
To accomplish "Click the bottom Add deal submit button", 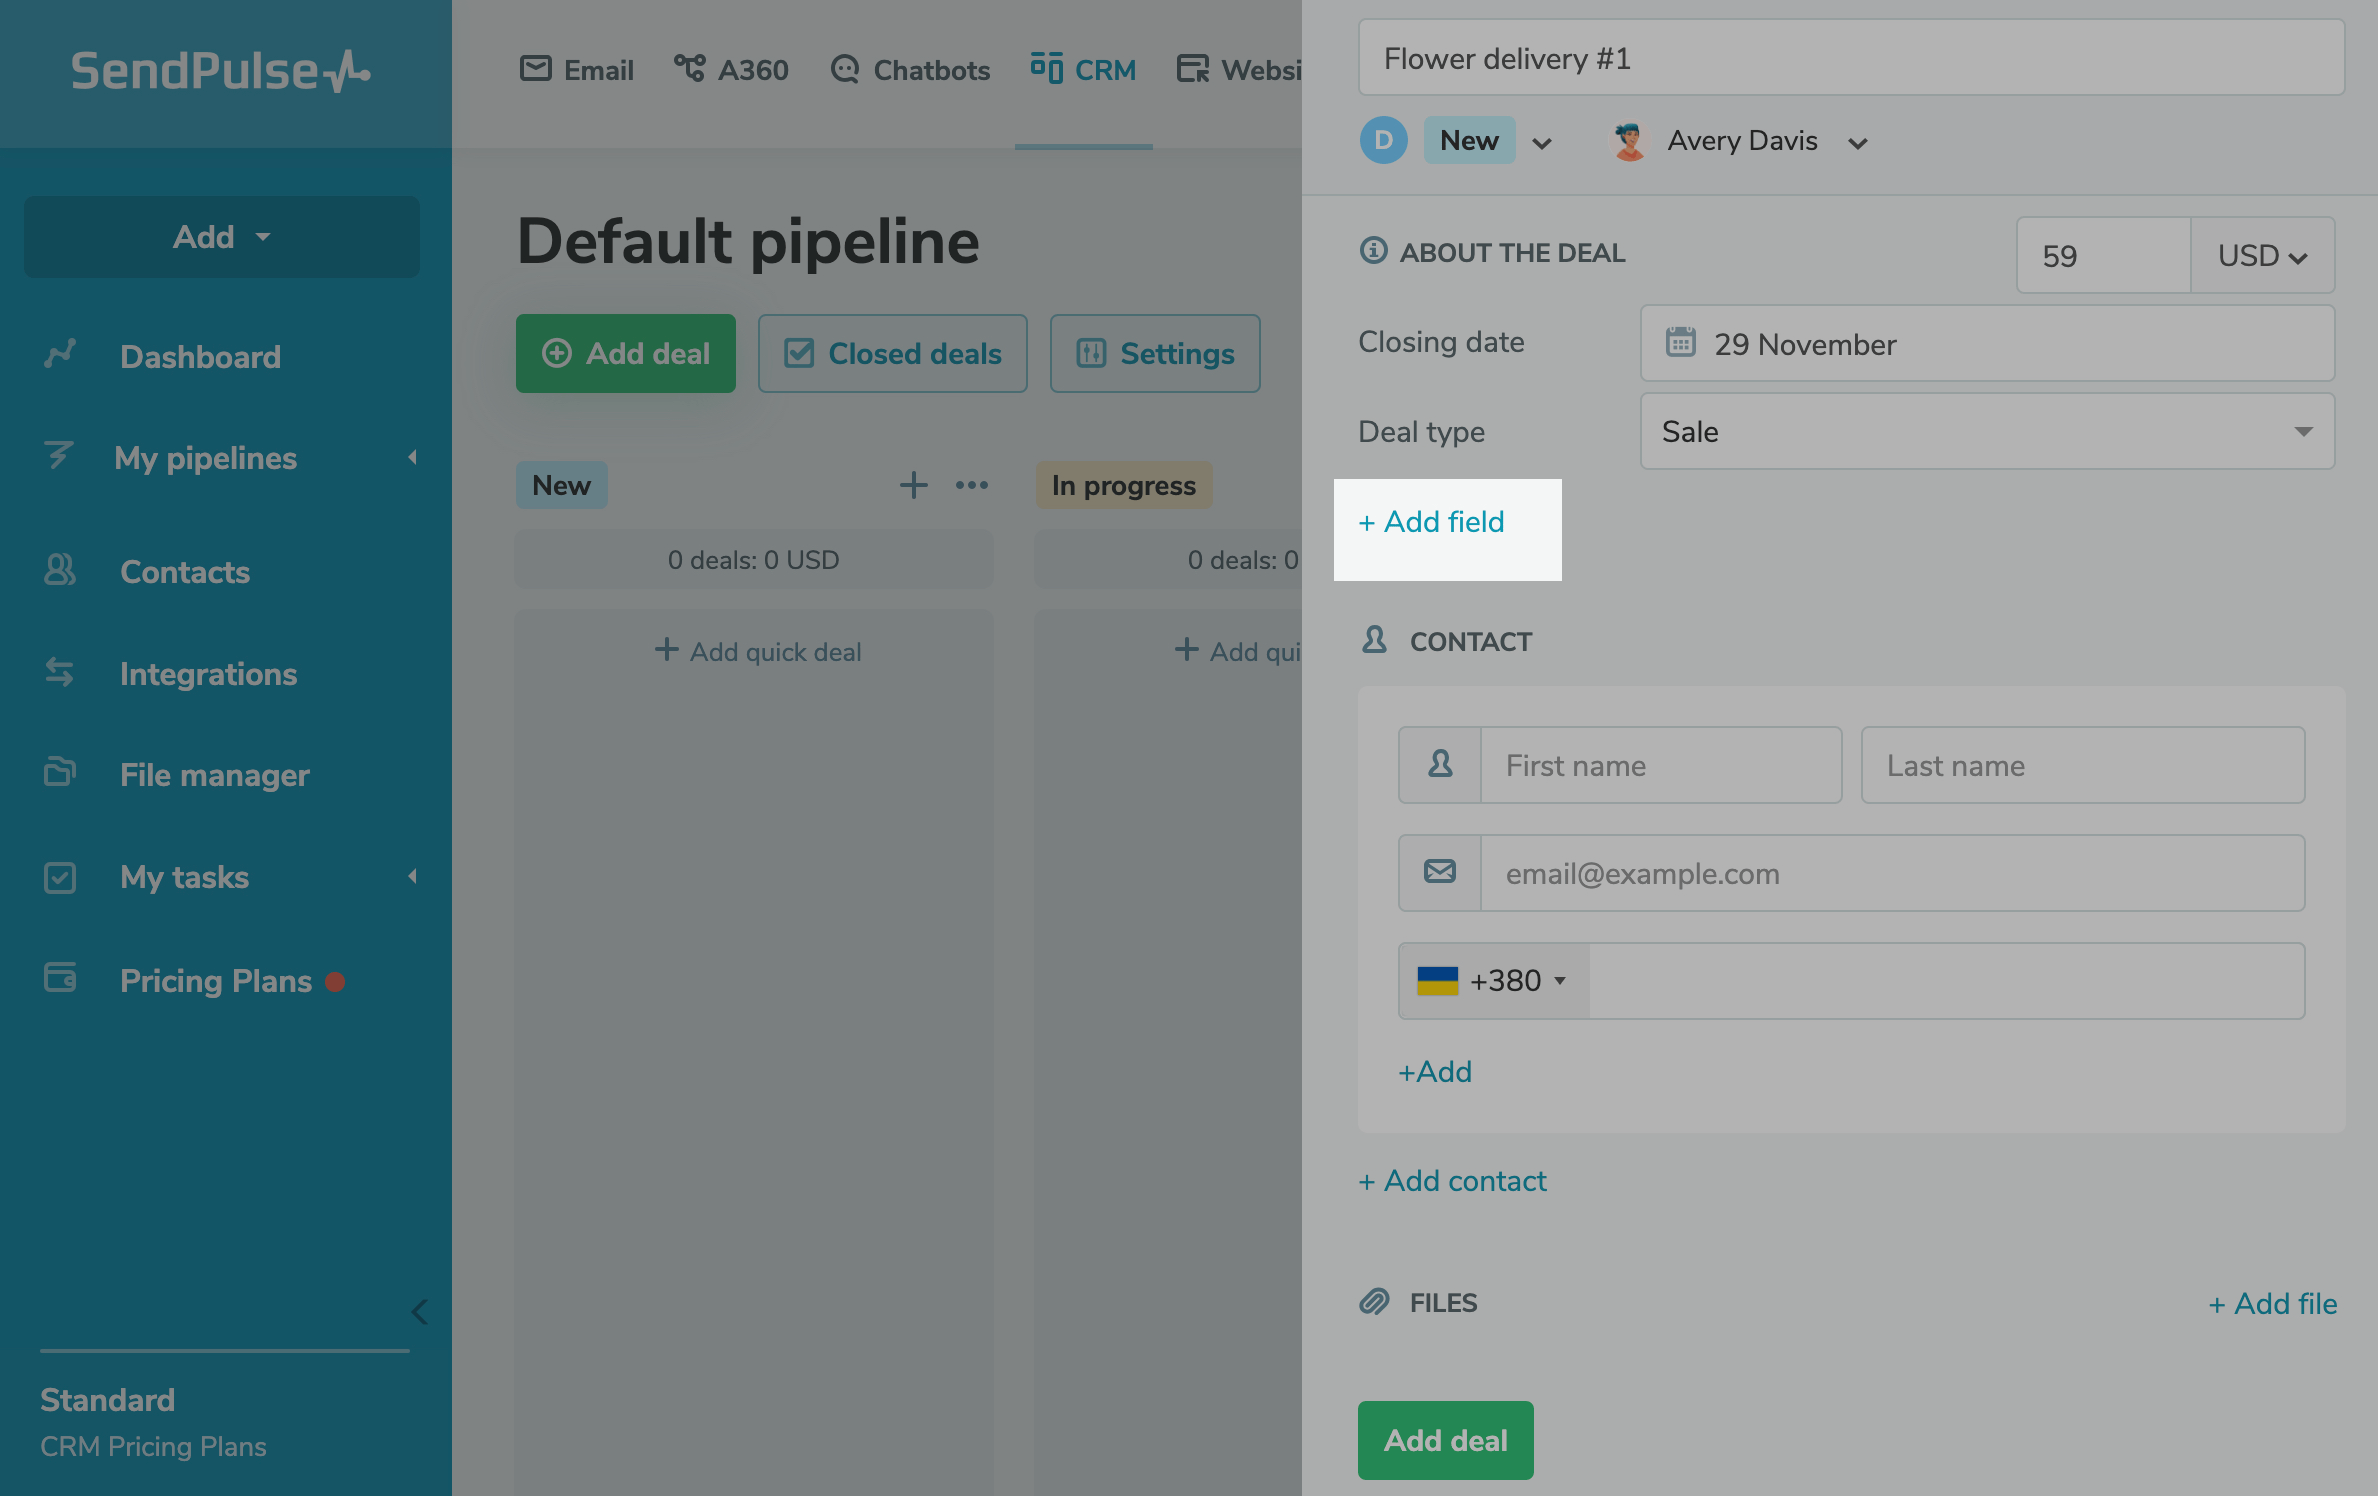I will [1446, 1440].
